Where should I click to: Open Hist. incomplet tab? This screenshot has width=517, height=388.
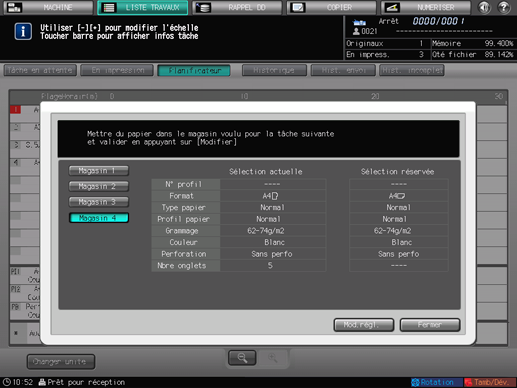point(412,70)
